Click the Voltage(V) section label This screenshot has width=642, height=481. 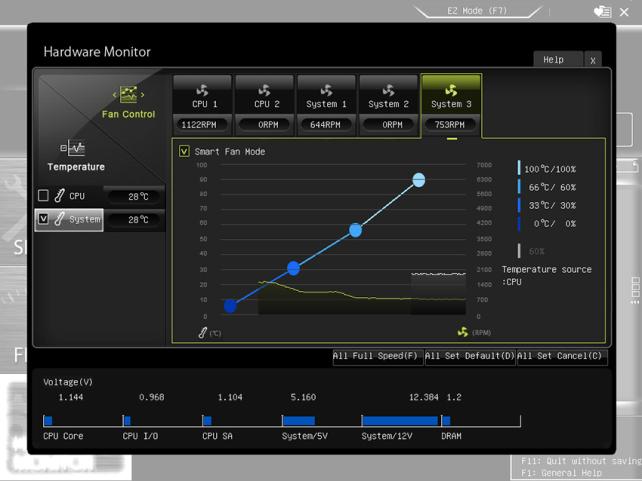pyautogui.click(x=68, y=382)
